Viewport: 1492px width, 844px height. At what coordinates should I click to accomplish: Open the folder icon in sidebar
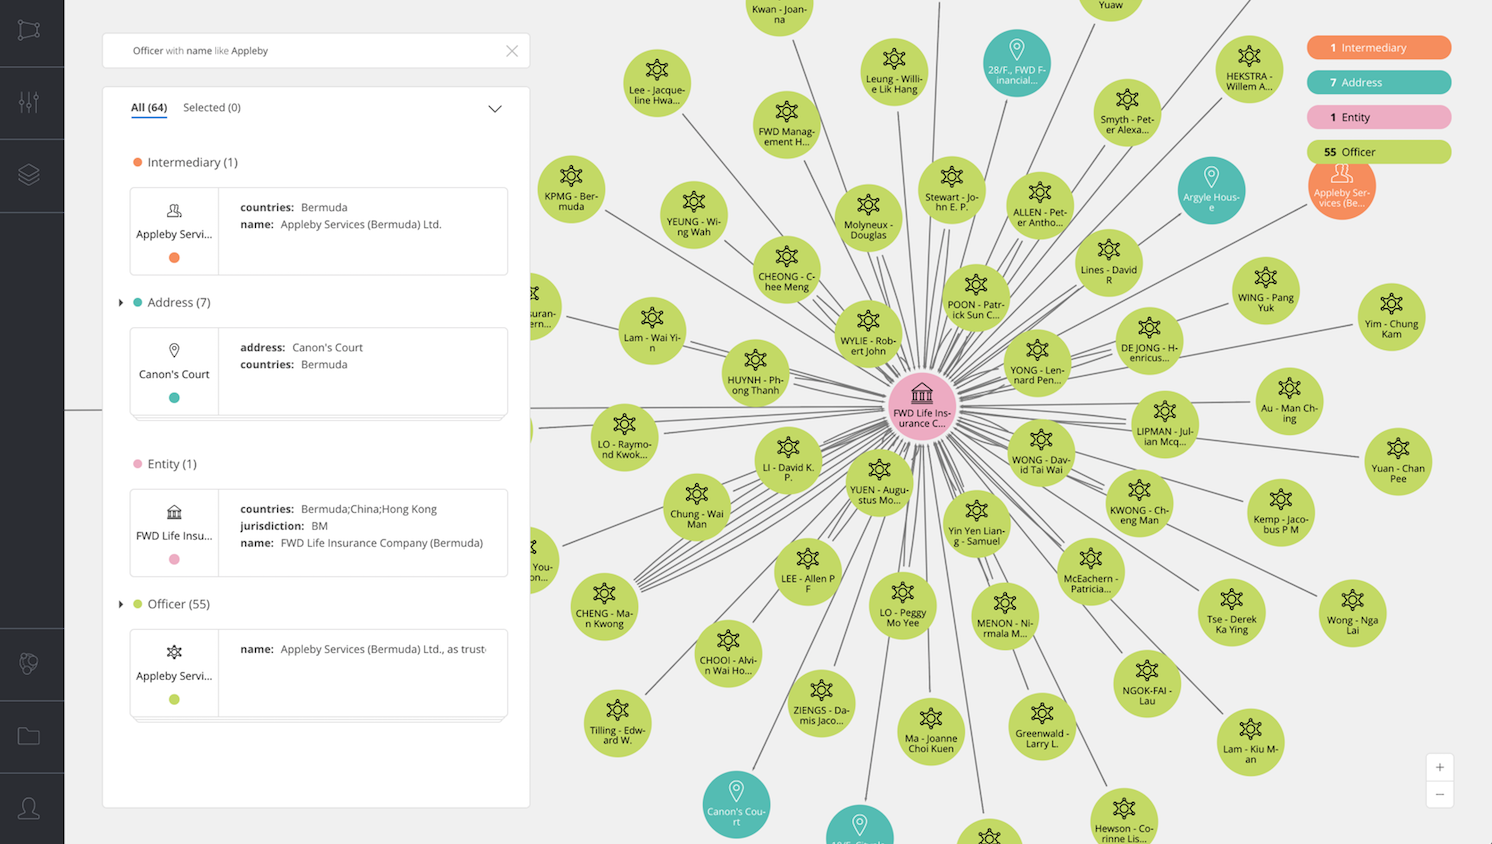[x=29, y=736]
